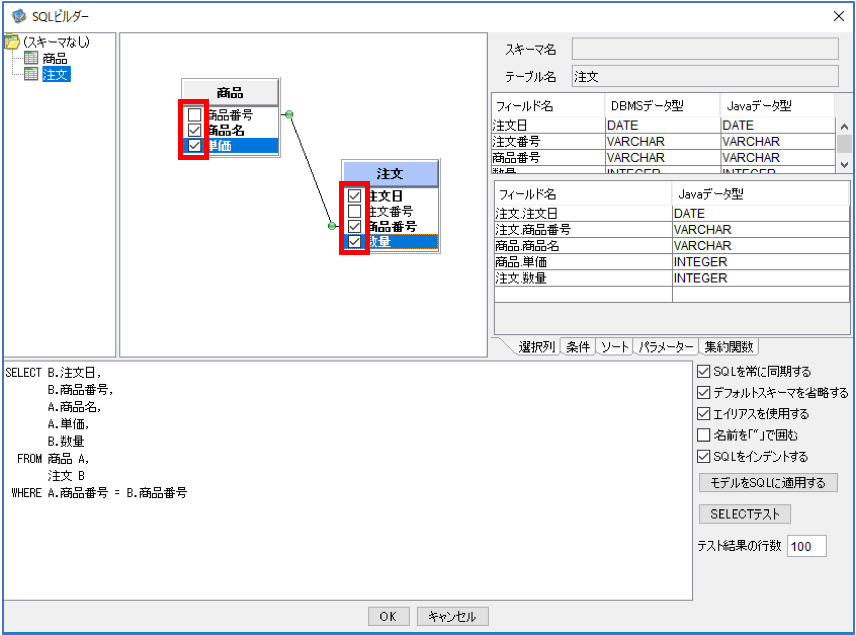Click scroll up arrow in field list

pos(844,127)
